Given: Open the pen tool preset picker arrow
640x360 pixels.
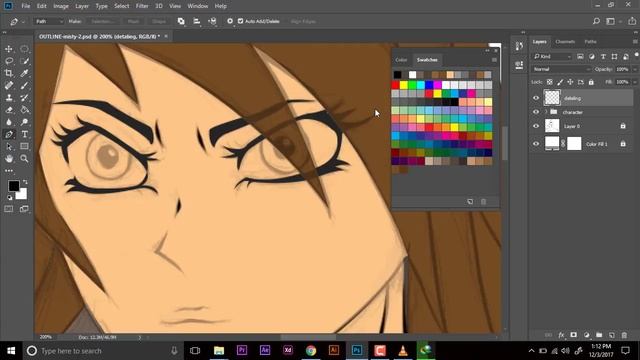Looking at the screenshot, I should 23,21.
